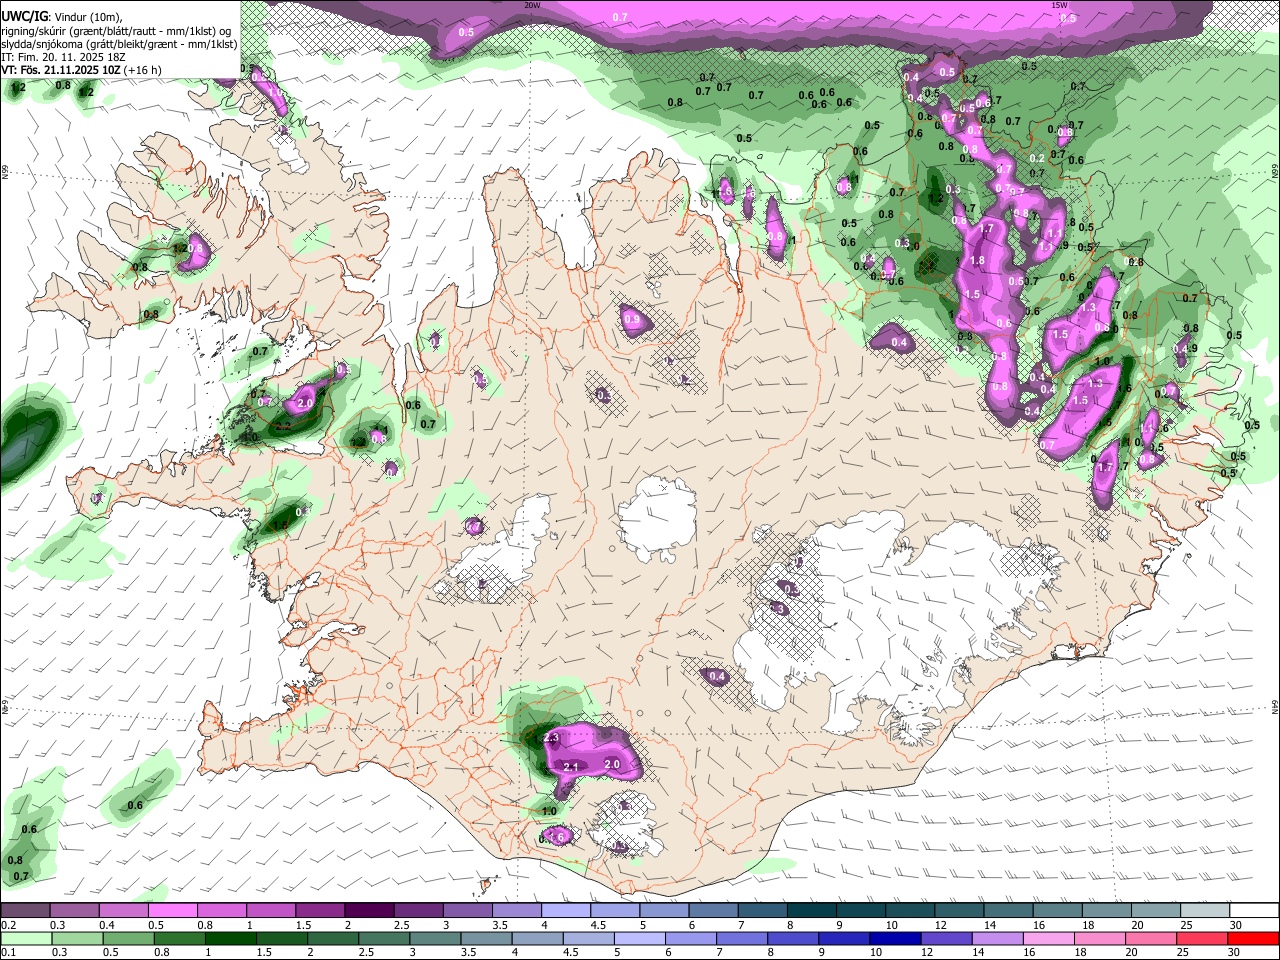This screenshot has height=960, width=1280.
Task: Pick the darkest green 1 swatch in rain legend
Action: (231, 938)
